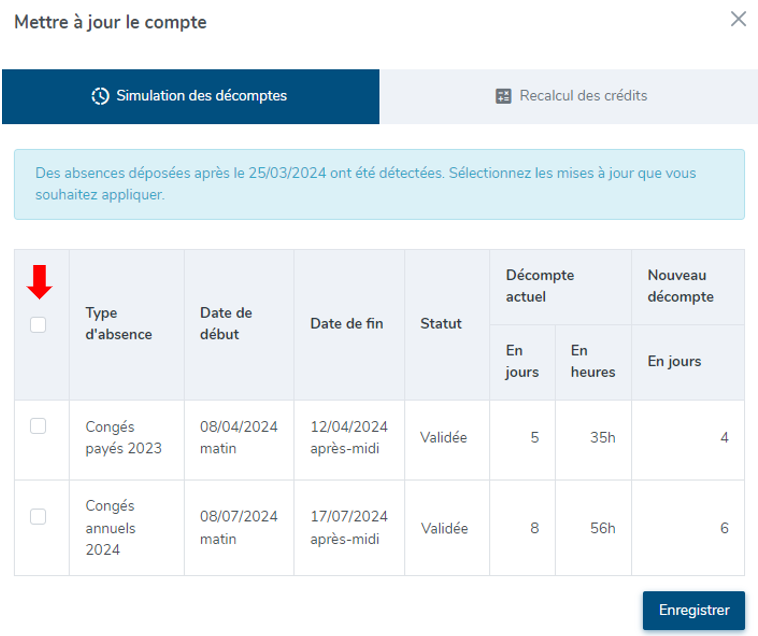The width and height of the screenshot is (758, 636).
Task: Click the new count value 6 for Congés annuels
Action: pyautogui.click(x=724, y=528)
